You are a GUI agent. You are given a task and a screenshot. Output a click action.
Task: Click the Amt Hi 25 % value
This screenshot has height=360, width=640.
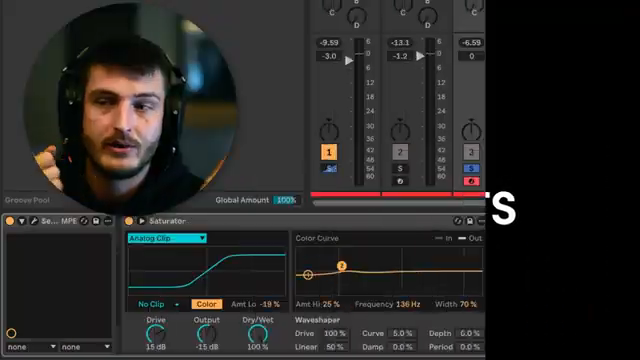(x=331, y=304)
